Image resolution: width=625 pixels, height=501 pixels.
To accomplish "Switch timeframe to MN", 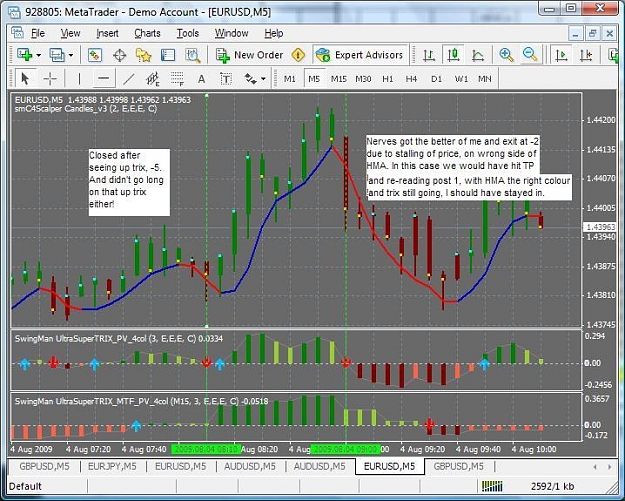I will [485, 79].
